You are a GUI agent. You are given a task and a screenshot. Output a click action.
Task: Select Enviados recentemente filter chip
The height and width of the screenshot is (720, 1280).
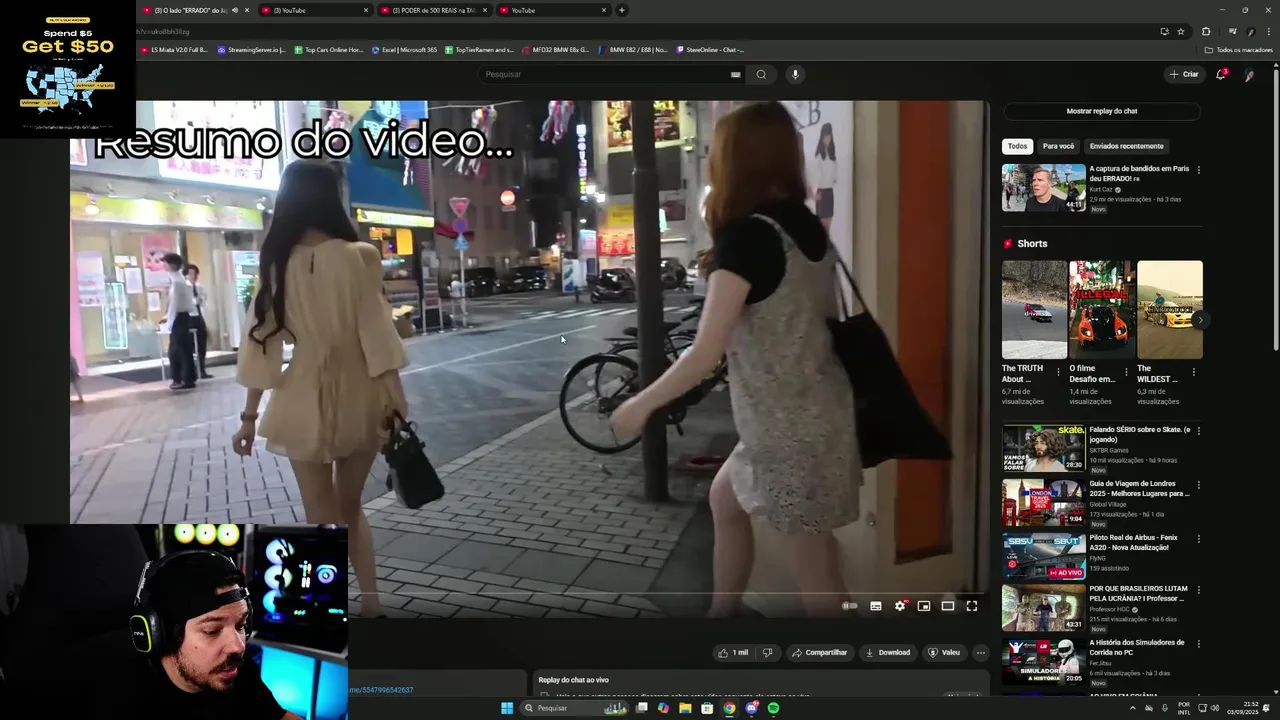point(1126,146)
